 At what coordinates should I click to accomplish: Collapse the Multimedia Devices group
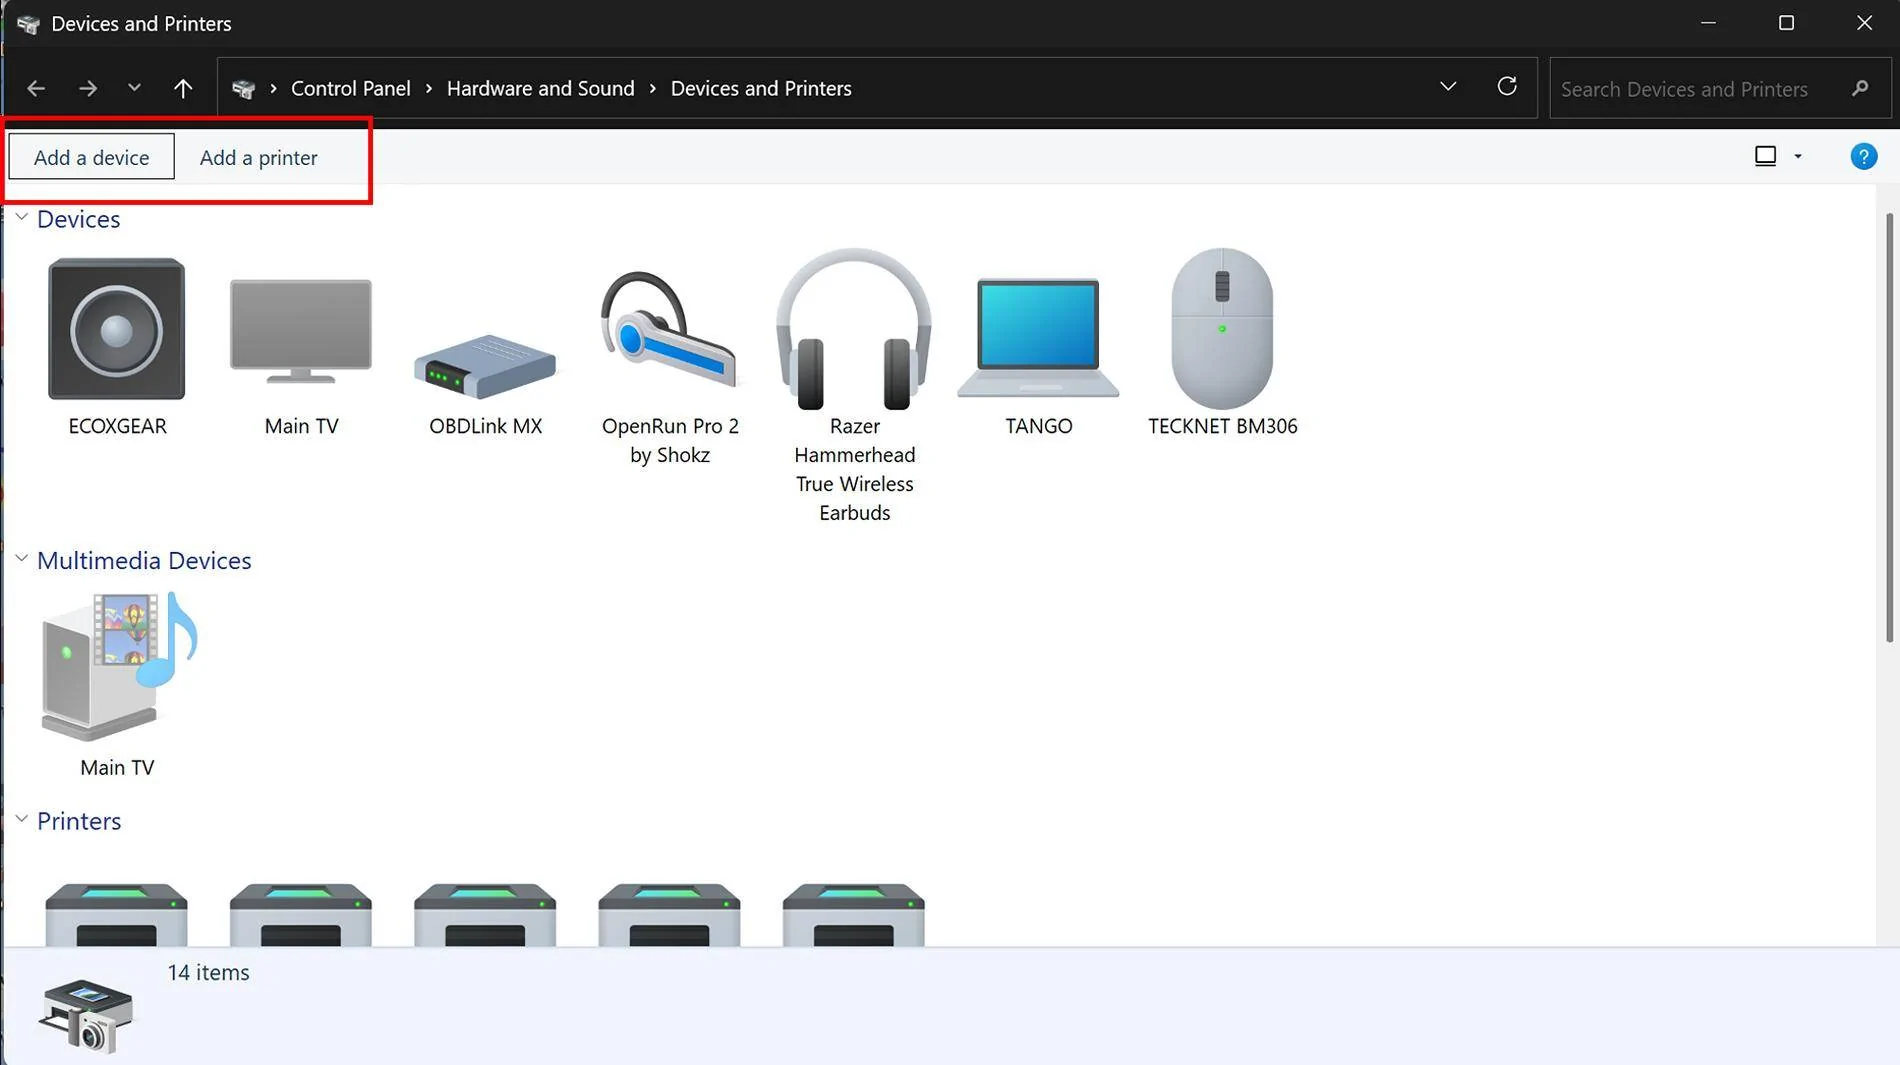click(22, 559)
